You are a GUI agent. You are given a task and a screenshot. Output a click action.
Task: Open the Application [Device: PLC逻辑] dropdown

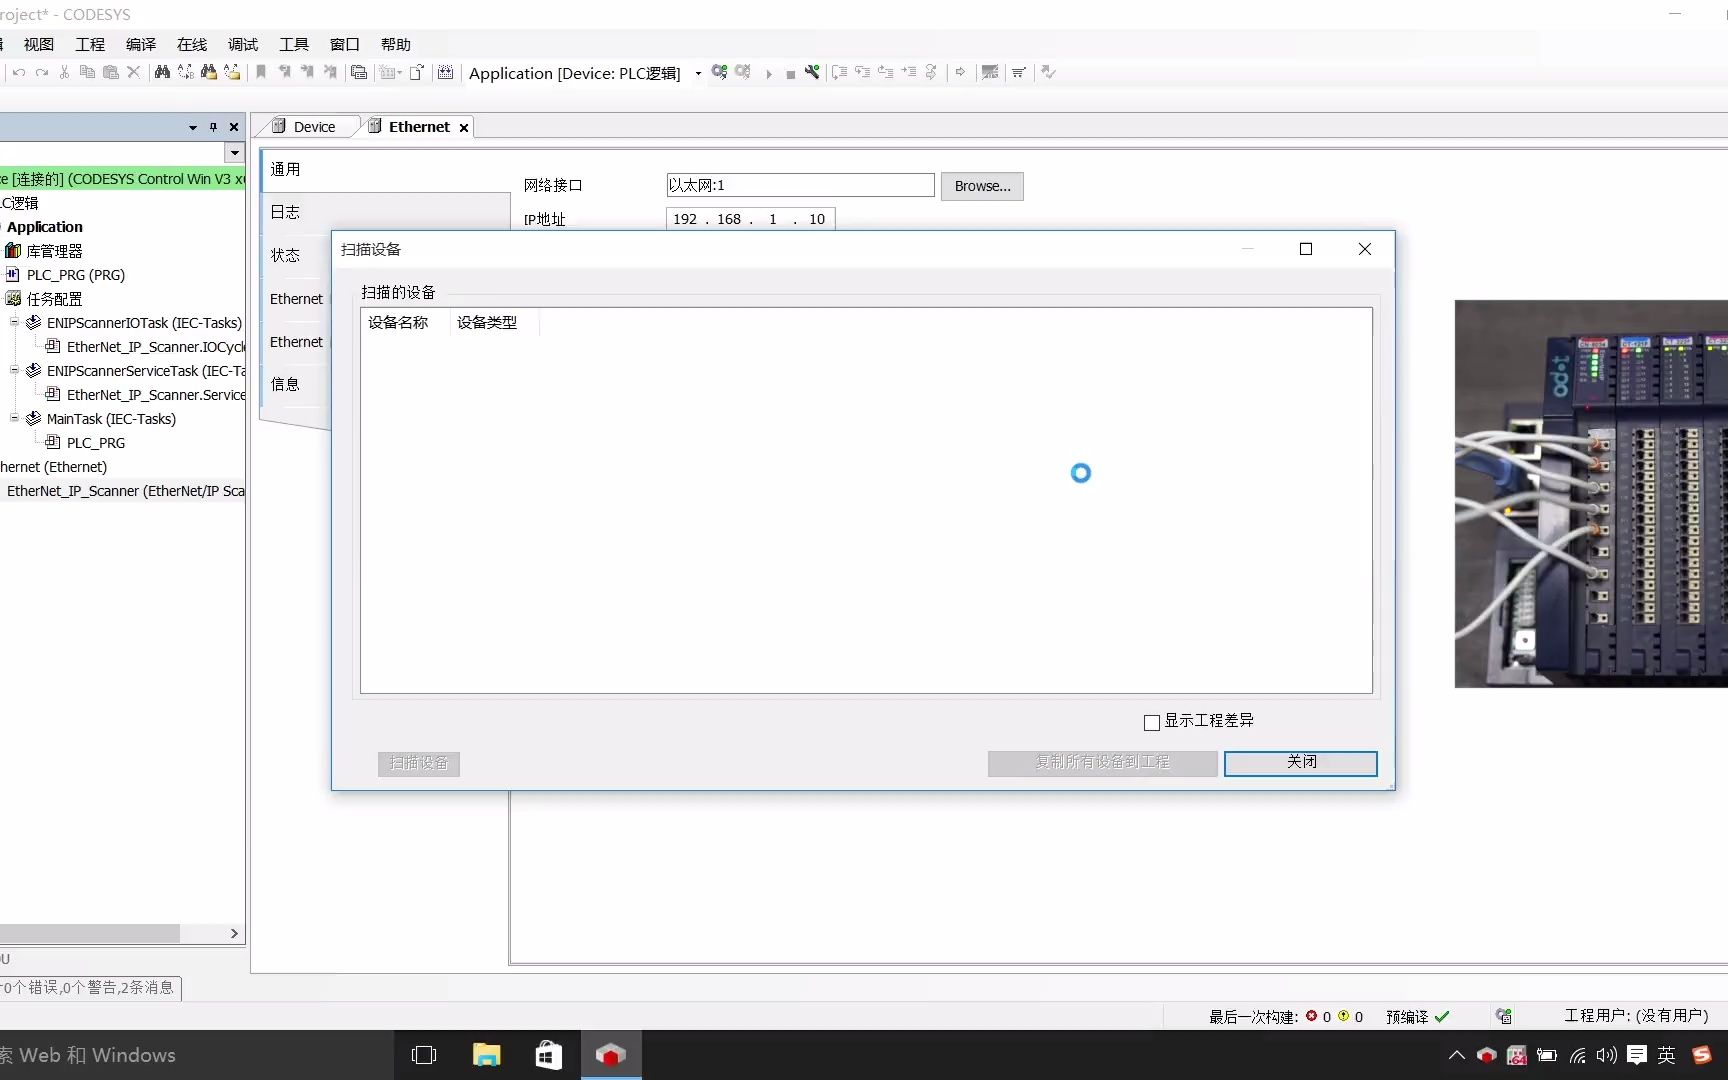coord(697,73)
